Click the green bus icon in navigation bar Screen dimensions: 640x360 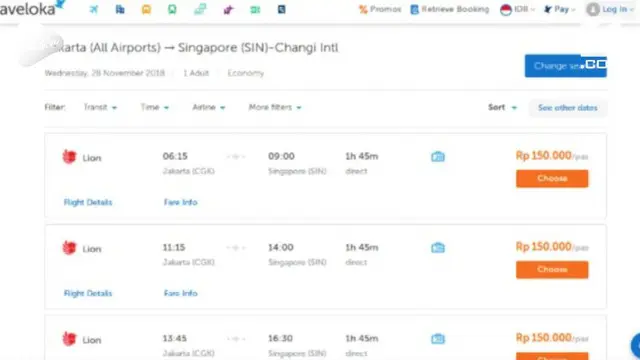click(172, 9)
